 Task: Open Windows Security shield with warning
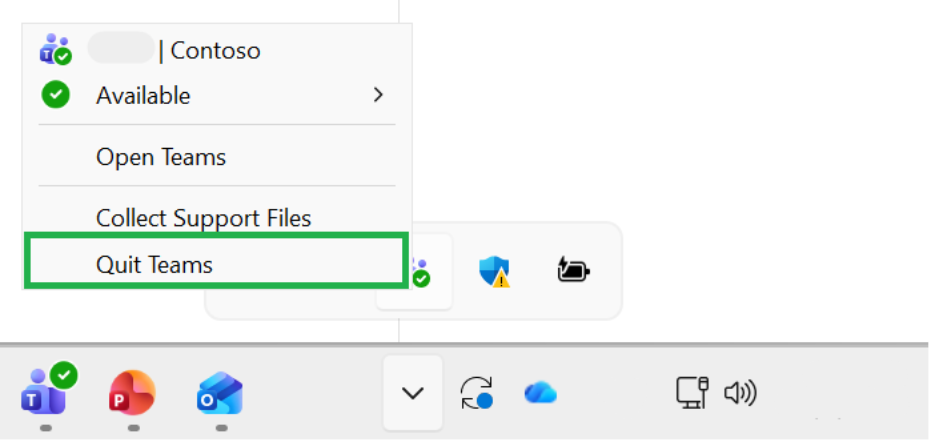(x=495, y=272)
